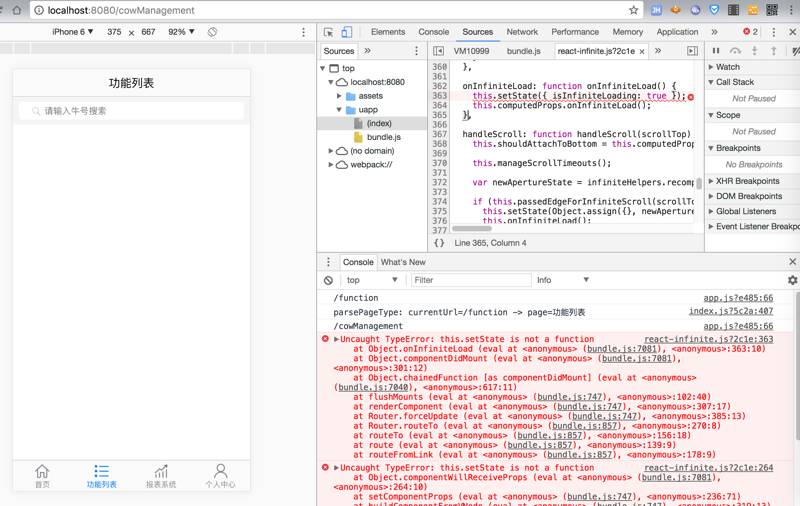Open device toolbar more options menu
Viewport: 800px width, 506px height.
point(304,32)
